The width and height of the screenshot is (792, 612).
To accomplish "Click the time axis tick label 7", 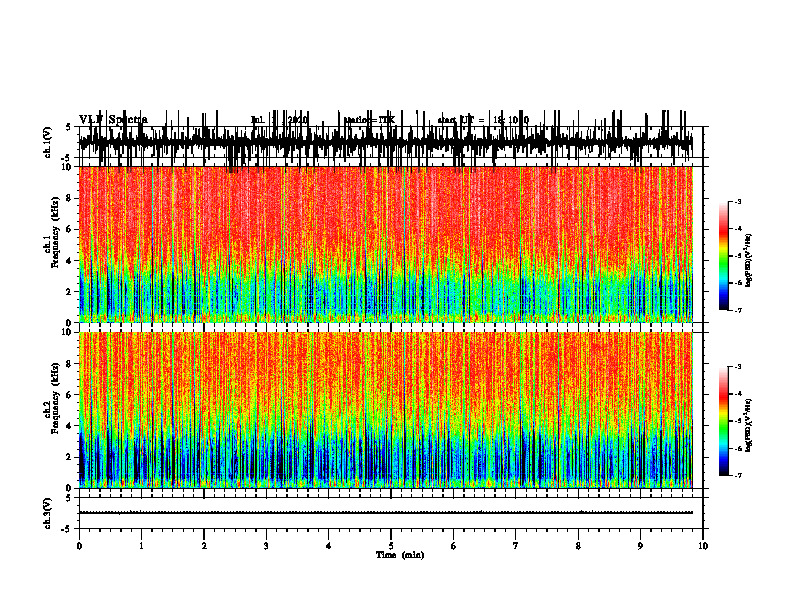I will click(x=516, y=546).
